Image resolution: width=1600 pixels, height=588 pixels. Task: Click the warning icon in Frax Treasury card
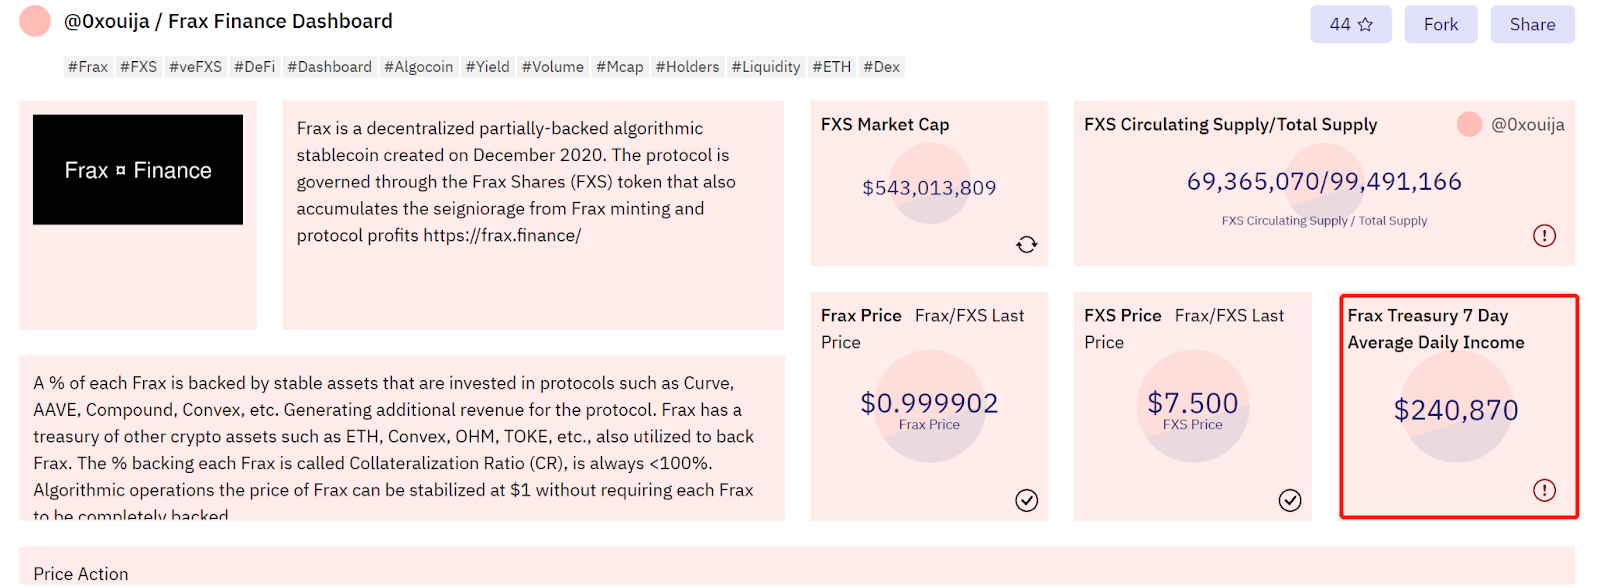tap(1544, 490)
